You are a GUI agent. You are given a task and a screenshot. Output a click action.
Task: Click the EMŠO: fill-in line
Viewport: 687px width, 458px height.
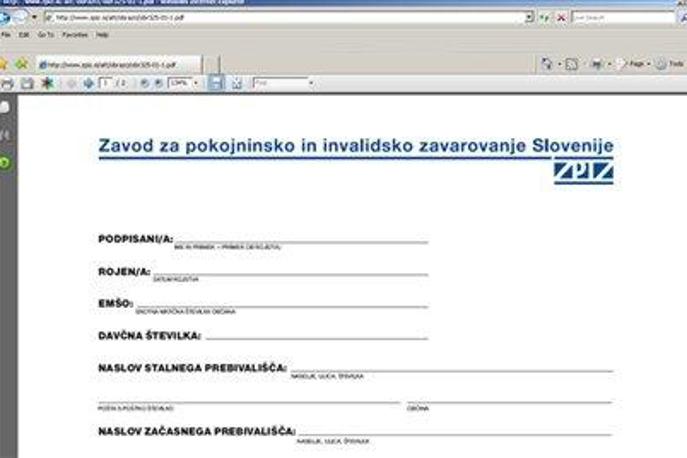pos(282,306)
